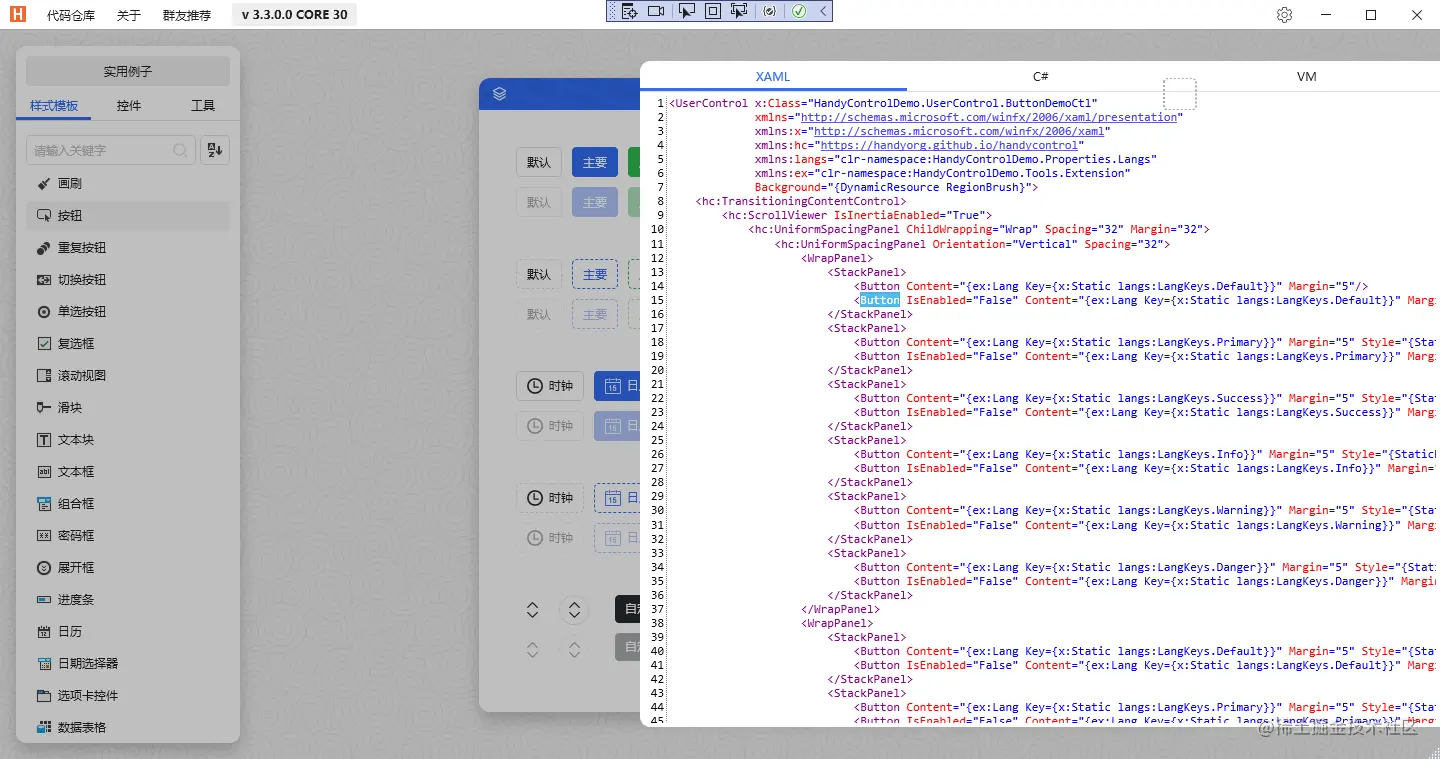Toggle the layout adorners square icon
The width and height of the screenshot is (1440, 759).
coord(713,11)
